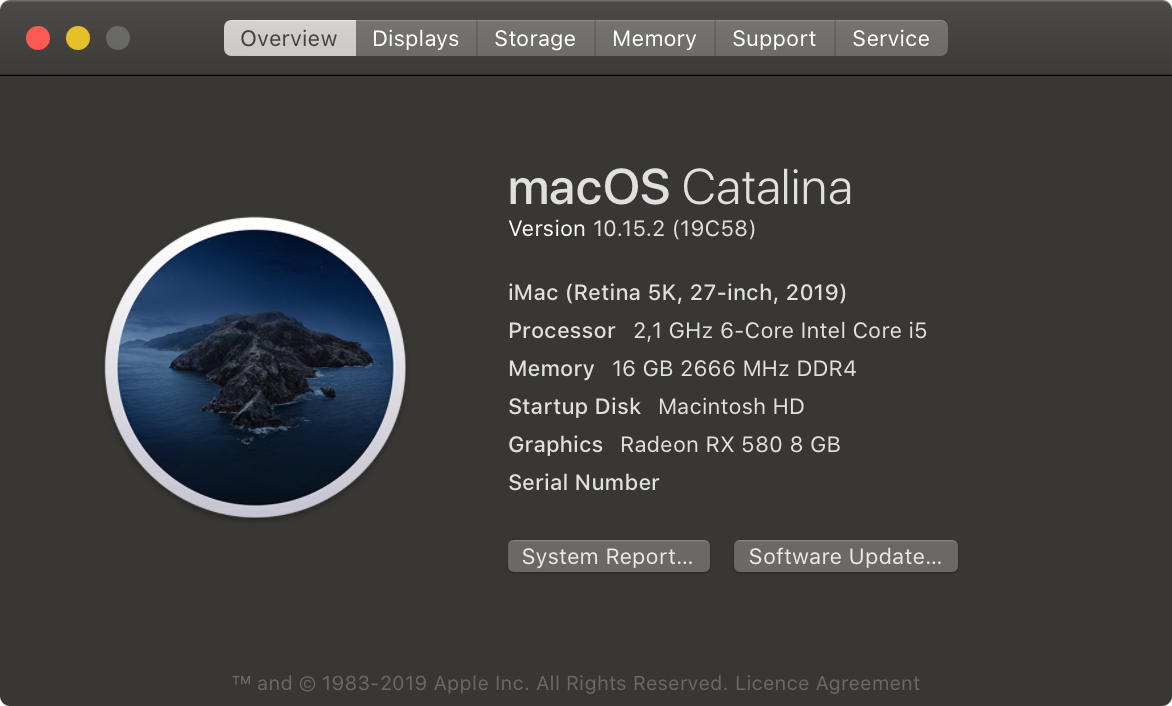Image resolution: width=1172 pixels, height=706 pixels.
Task: Select the Memory tab
Action: tap(654, 38)
